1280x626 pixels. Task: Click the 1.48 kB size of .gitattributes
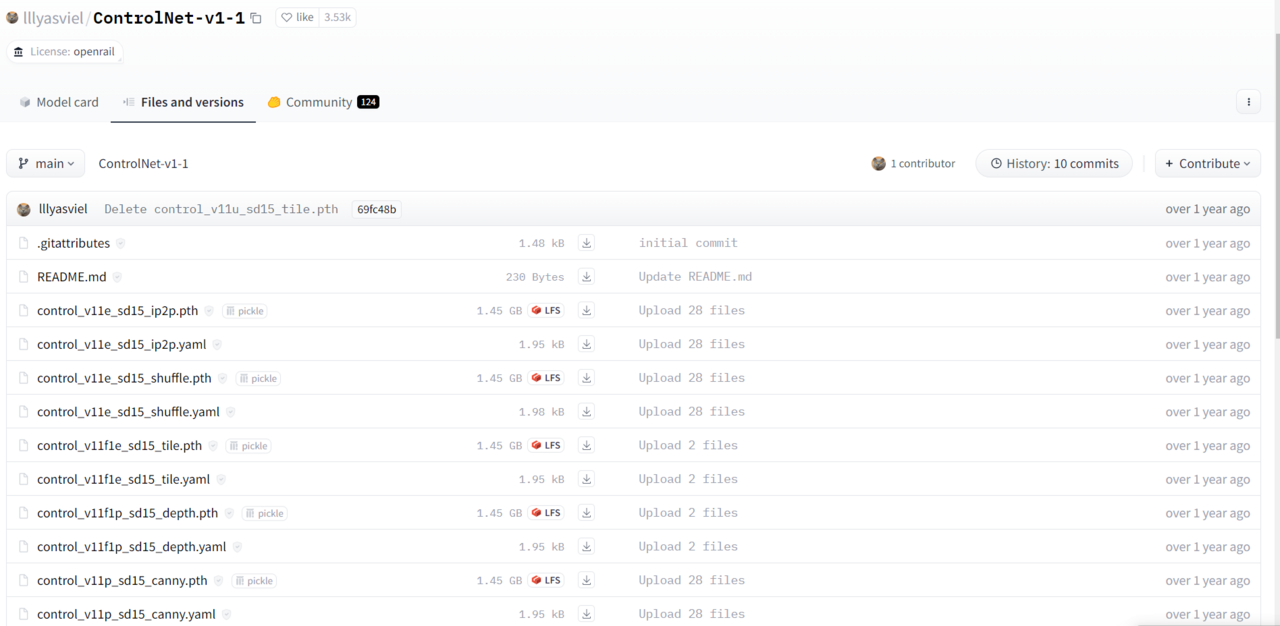[x=541, y=243]
